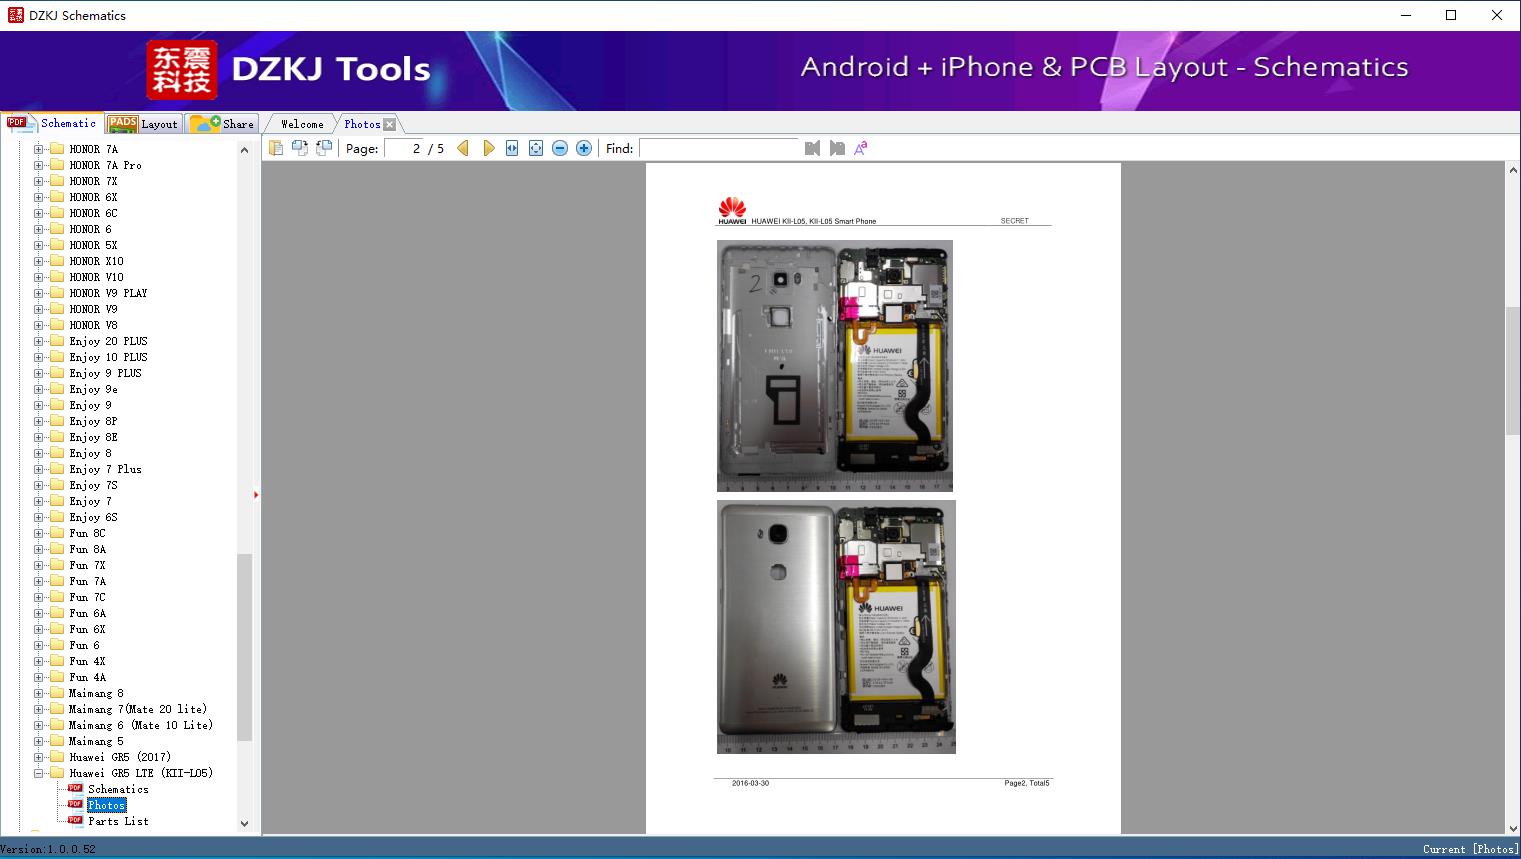This screenshot has width=1521, height=859.
Task: Switch to the Schematic tab
Action: point(52,123)
